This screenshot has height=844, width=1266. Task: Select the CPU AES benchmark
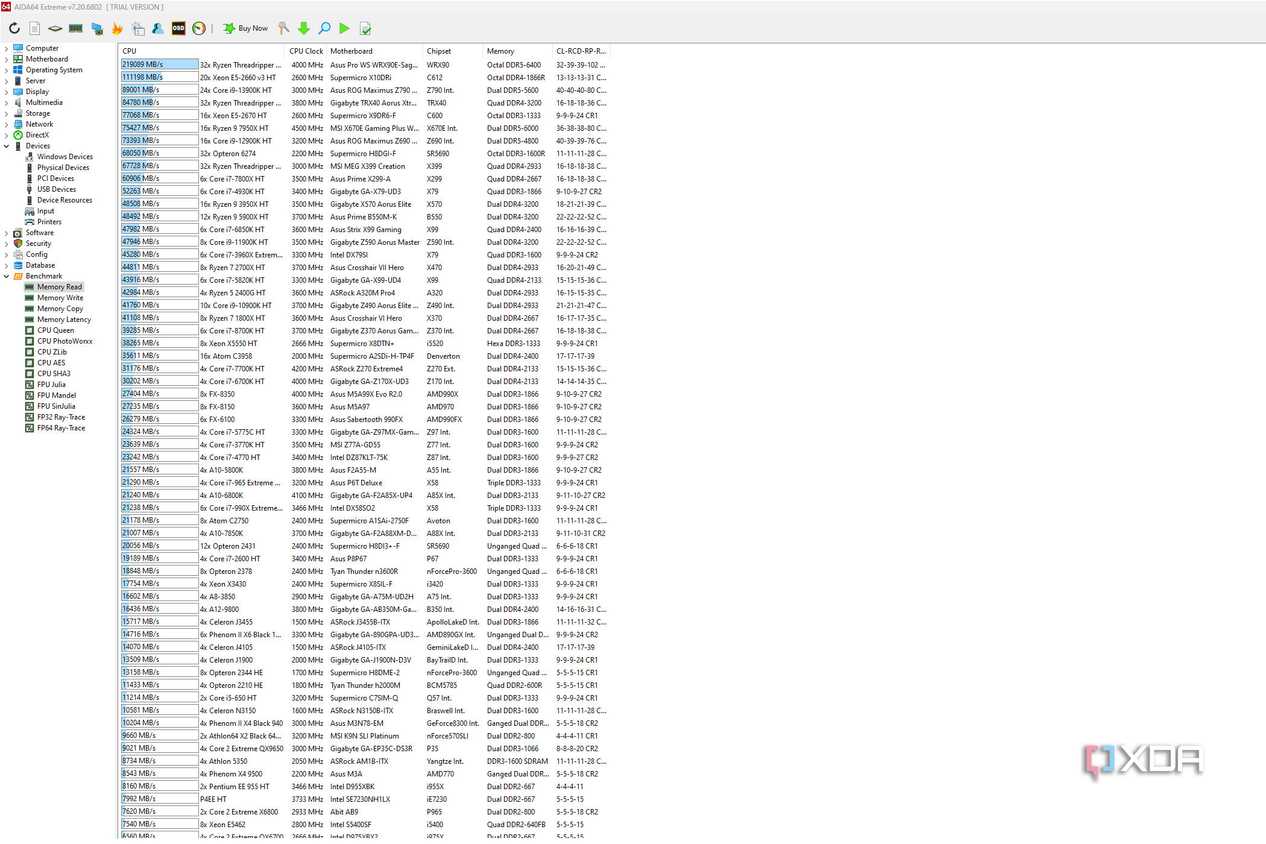click(x=51, y=363)
